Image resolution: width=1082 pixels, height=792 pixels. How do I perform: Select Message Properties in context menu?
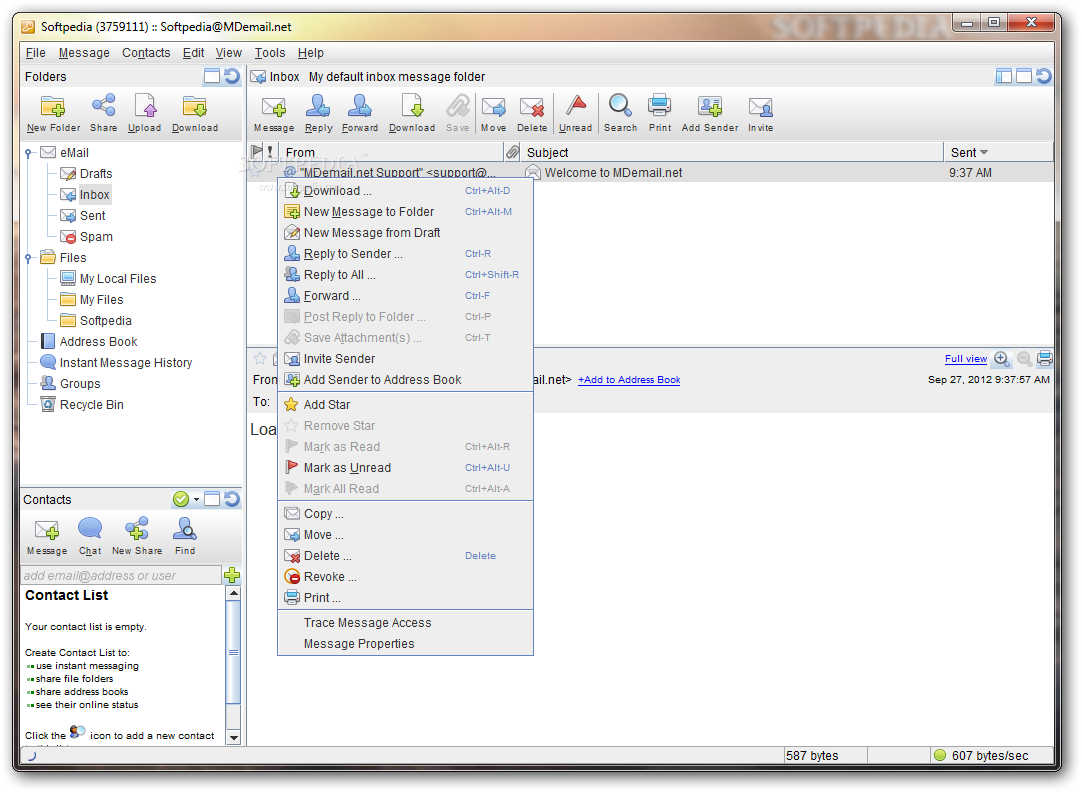[x=405, y=644]
